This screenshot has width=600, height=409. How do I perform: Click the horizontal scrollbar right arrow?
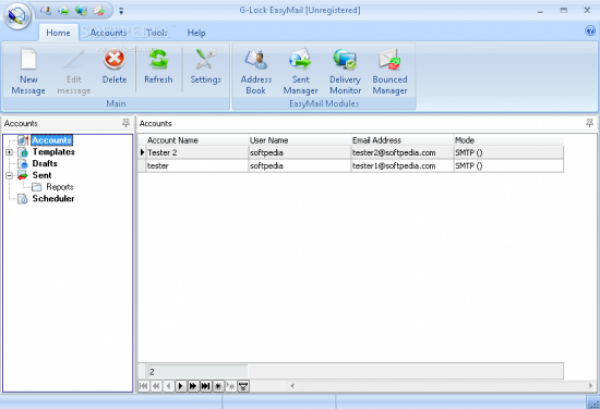click(590, 386)
